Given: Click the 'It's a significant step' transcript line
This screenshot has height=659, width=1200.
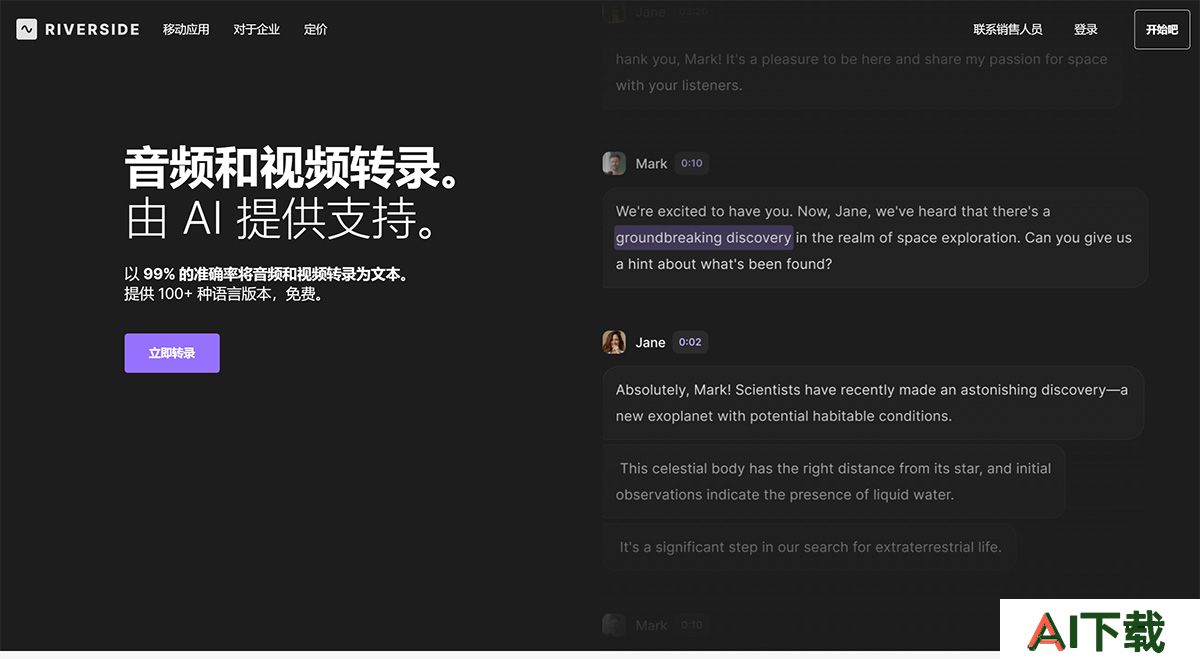Looking at the screenshot, I should click(809, 547).
